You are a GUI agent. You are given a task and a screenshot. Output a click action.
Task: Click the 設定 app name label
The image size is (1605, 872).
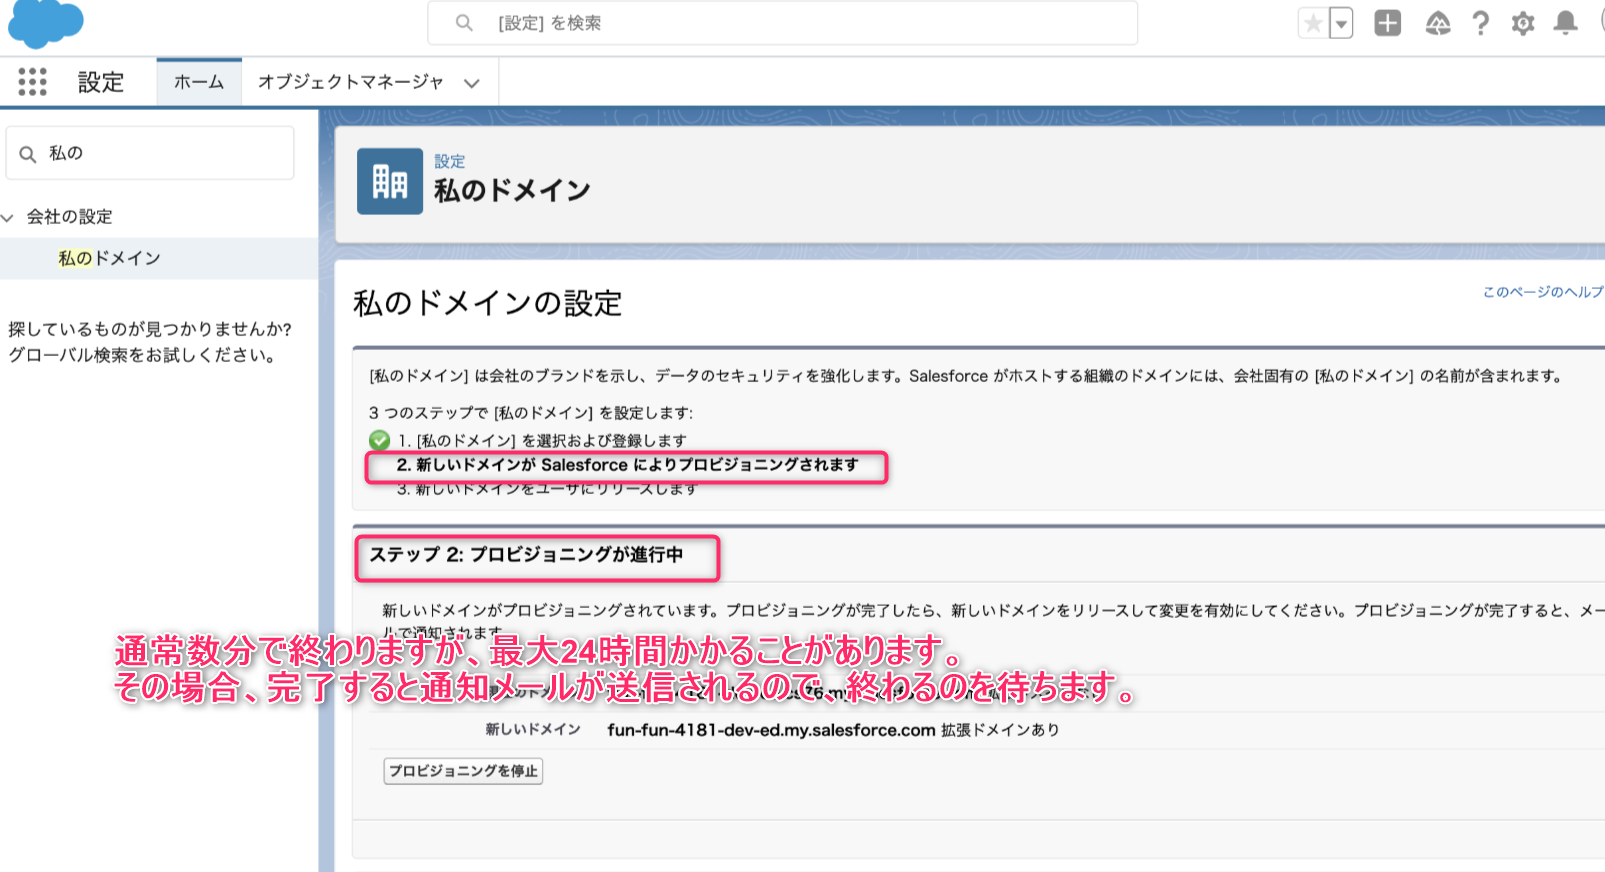tap(101, 82)
